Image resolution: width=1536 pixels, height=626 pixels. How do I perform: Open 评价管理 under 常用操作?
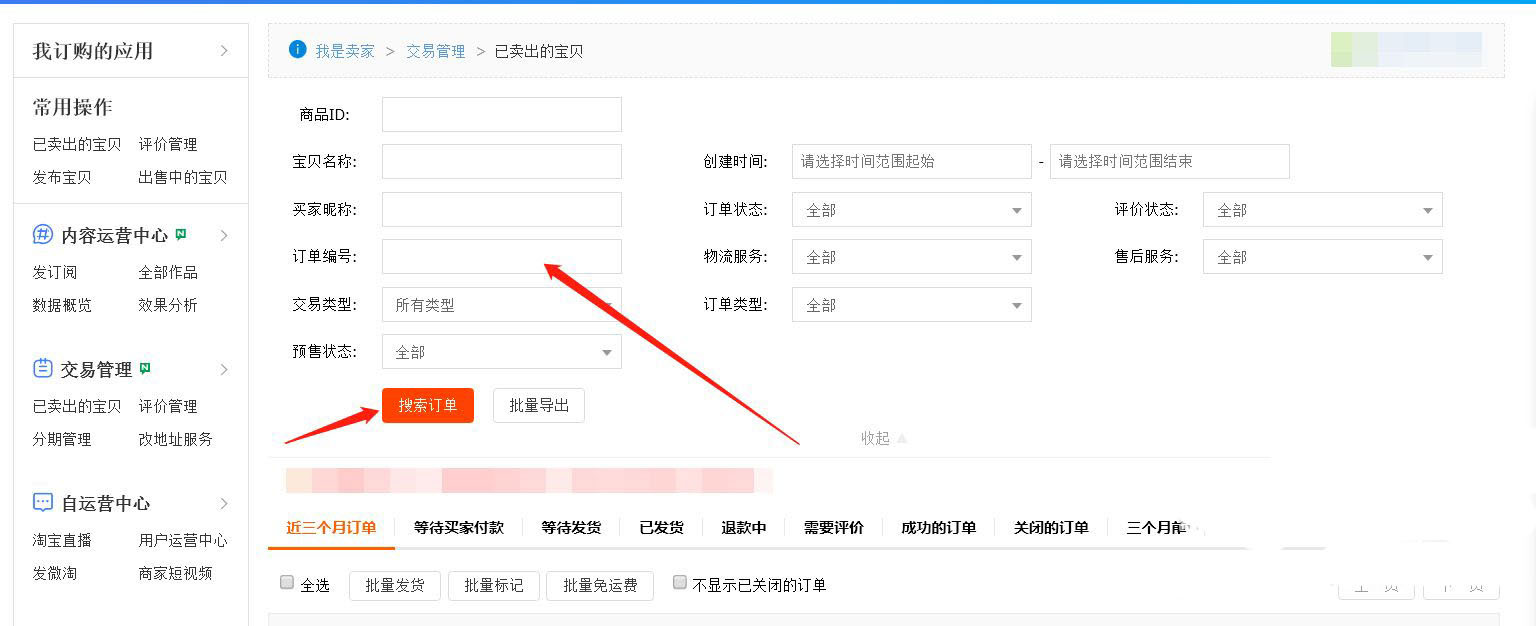(x=168, y=144)
